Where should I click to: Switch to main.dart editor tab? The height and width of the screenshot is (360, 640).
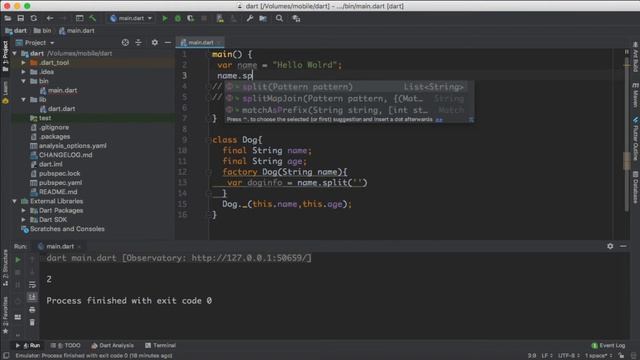tap(200, 42)
